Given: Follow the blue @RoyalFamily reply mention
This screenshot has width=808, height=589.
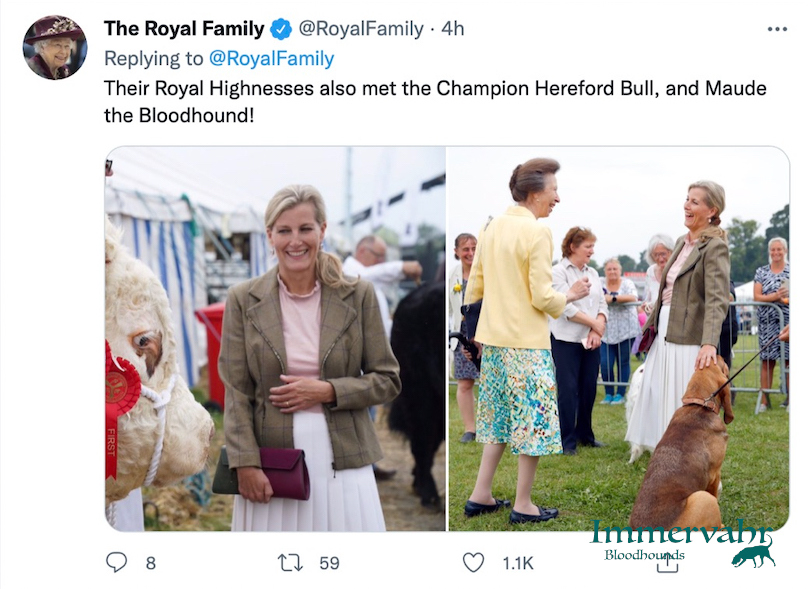Looking at the screenshot, I should click(271, 58).
